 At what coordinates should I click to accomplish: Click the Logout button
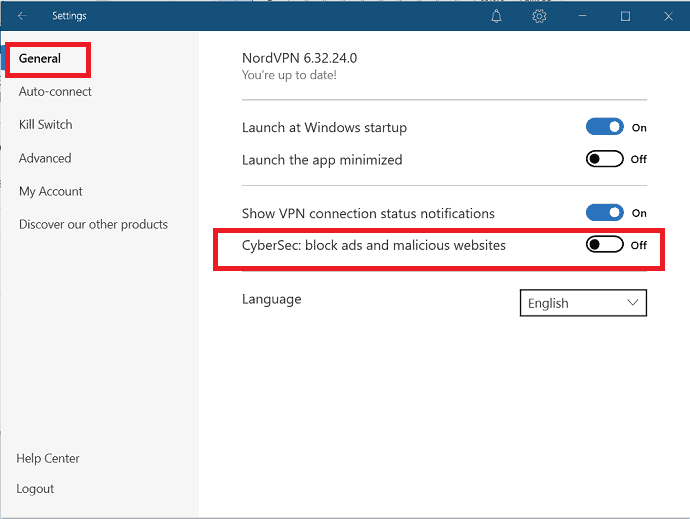(35, 489)
